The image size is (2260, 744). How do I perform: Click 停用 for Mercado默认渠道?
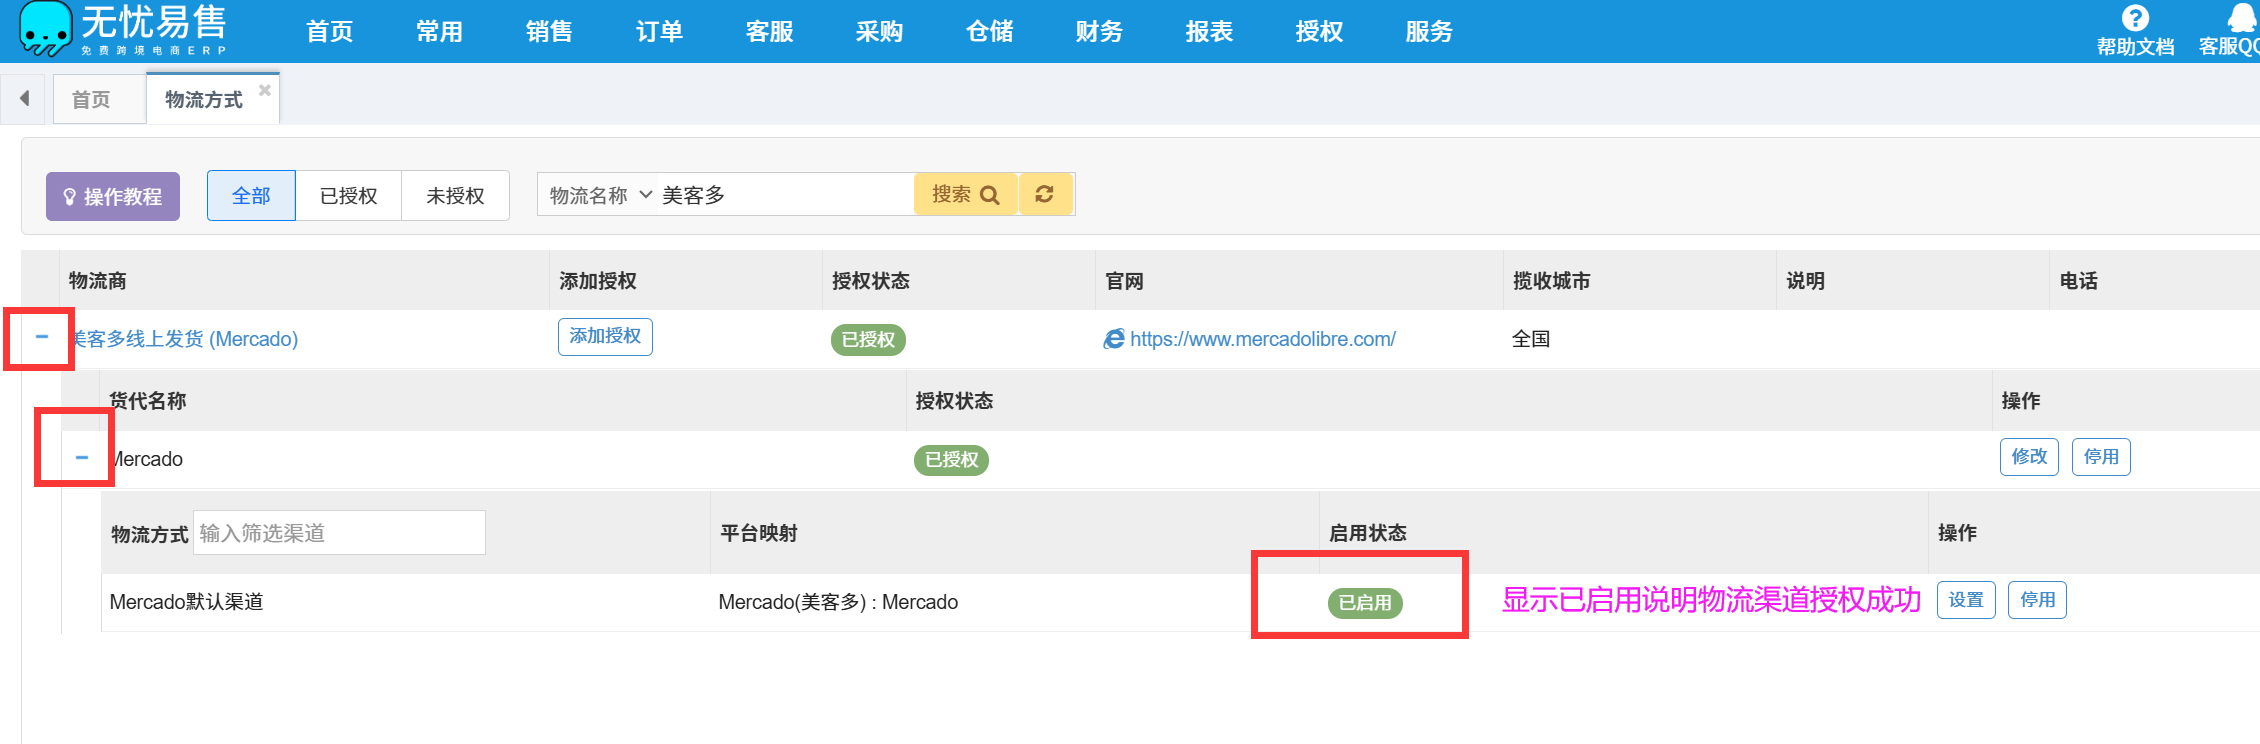[2037, 600]
